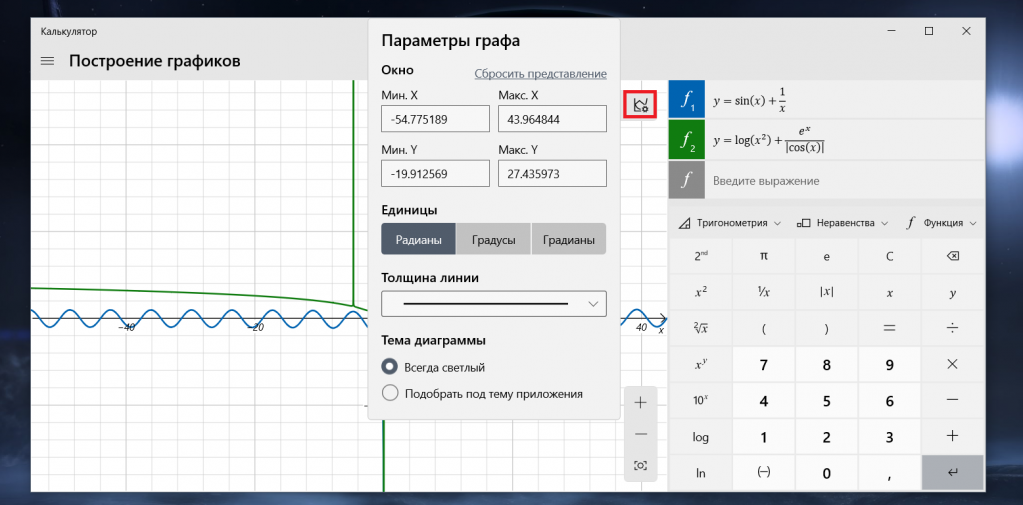The image size is (1023, 505).
Task: Click the y variable key
Action: click(x=952, y=293)
